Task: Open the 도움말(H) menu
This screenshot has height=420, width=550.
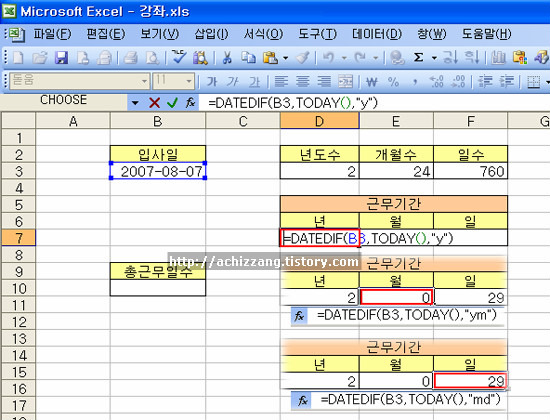Action: point(486,34)
